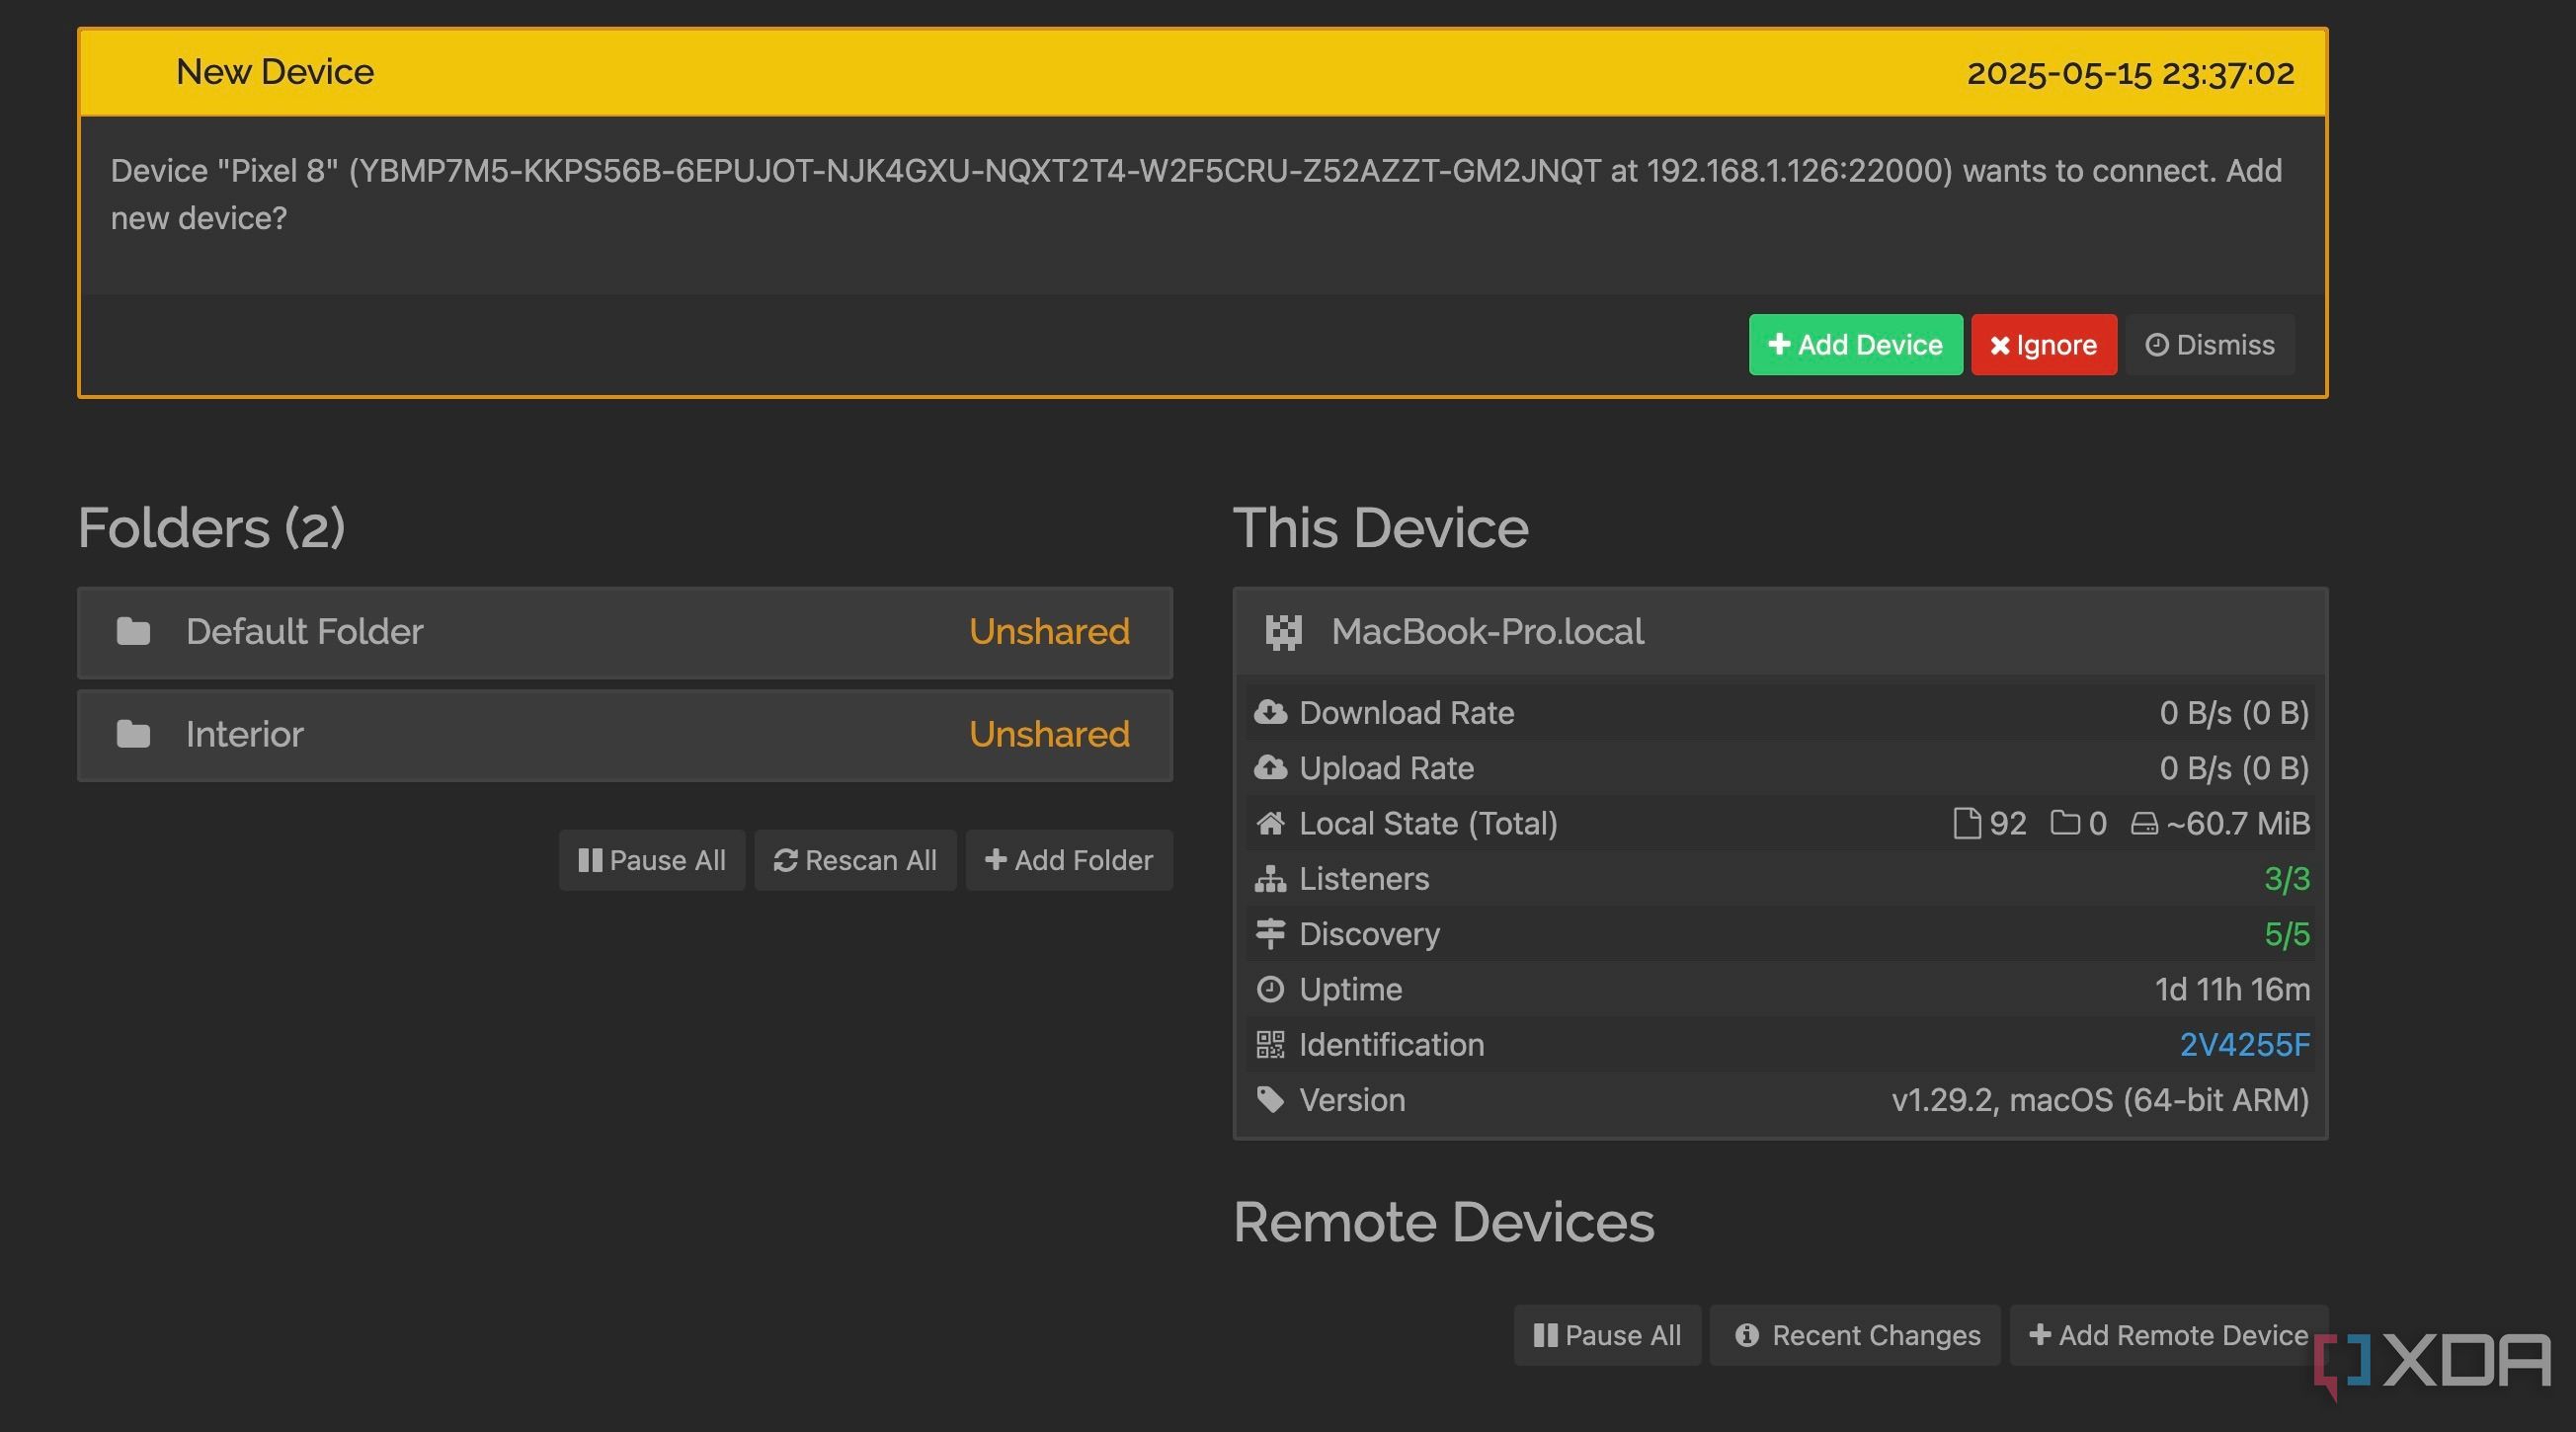Image resolution: width=2576 pixels, height=1432 pixels.
Task: Click the info icon on Recent Changes
Action: click(1747, 1335)
